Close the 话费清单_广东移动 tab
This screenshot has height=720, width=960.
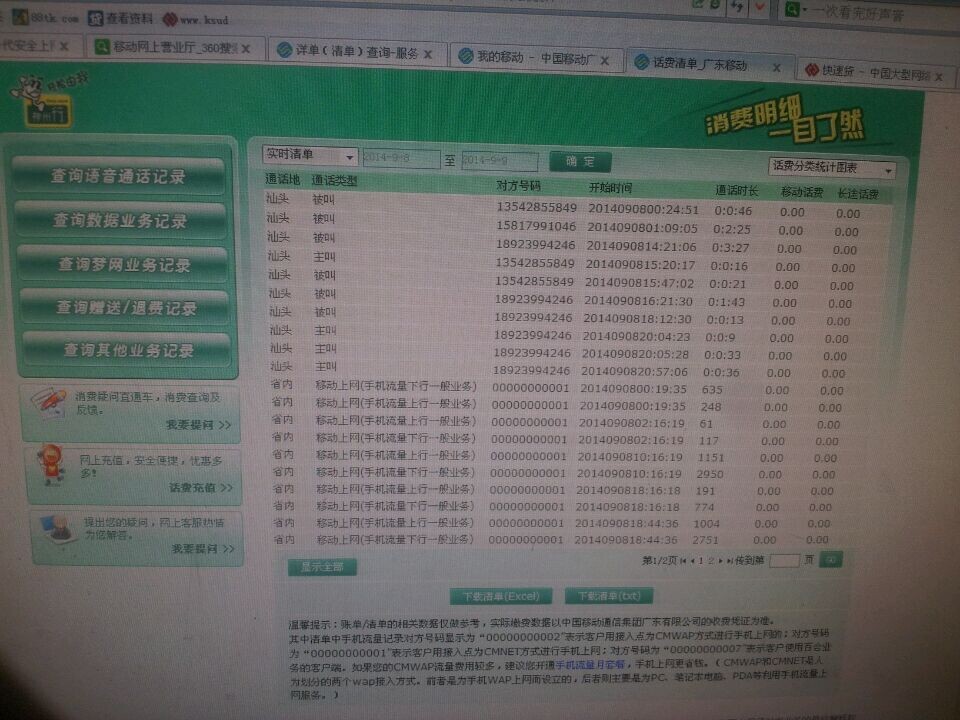(776, 67)
